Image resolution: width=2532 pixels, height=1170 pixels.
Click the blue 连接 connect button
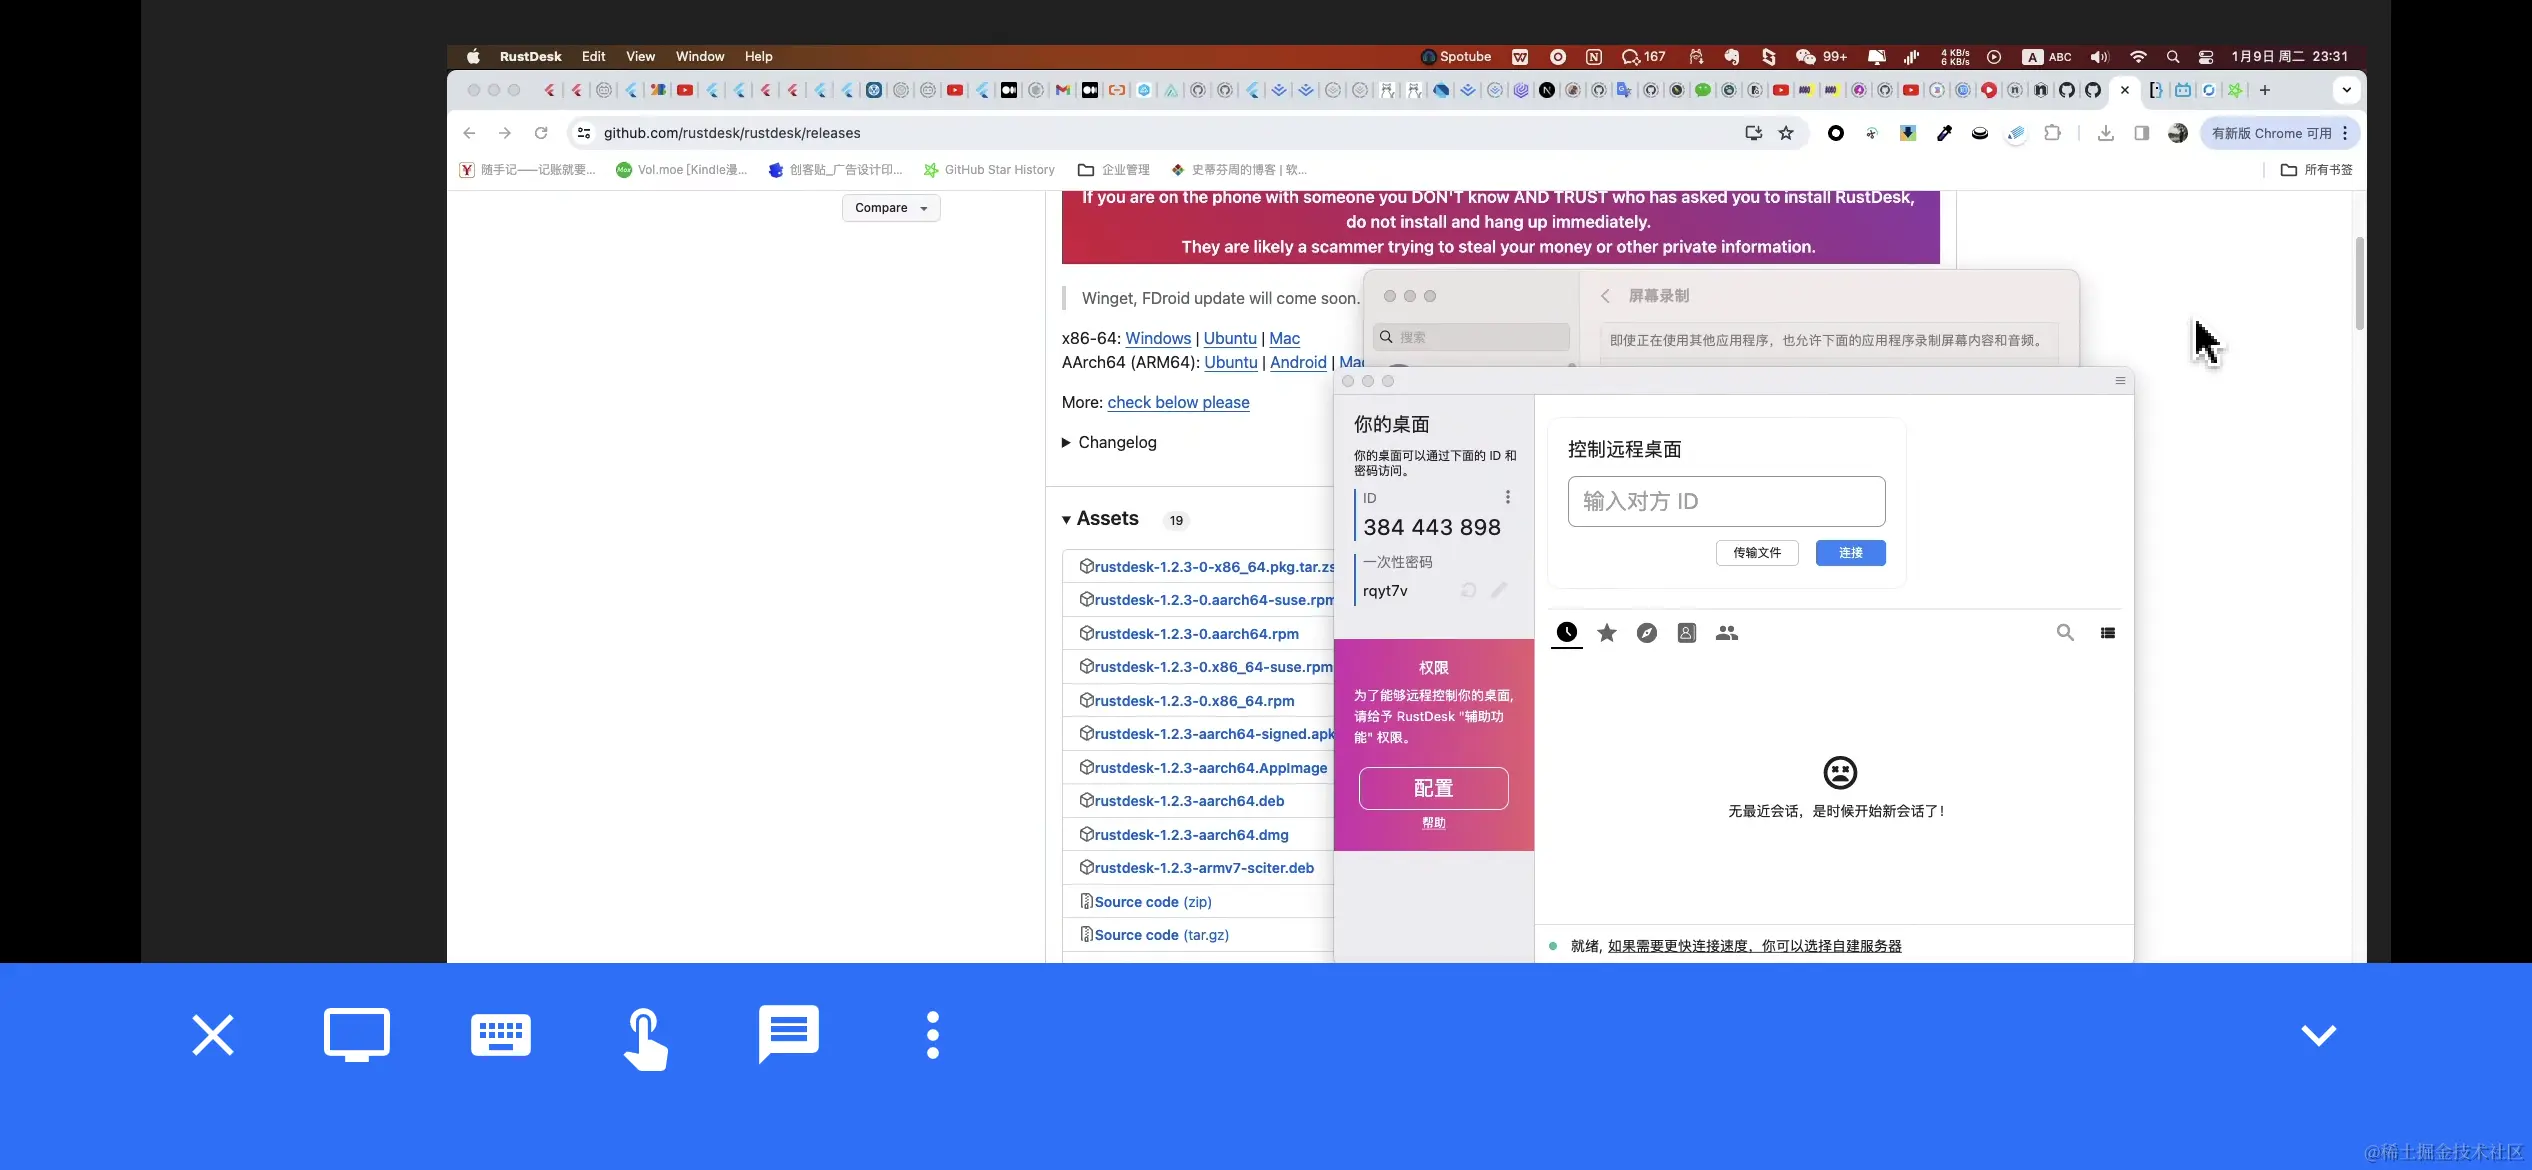click(1850, 553)
